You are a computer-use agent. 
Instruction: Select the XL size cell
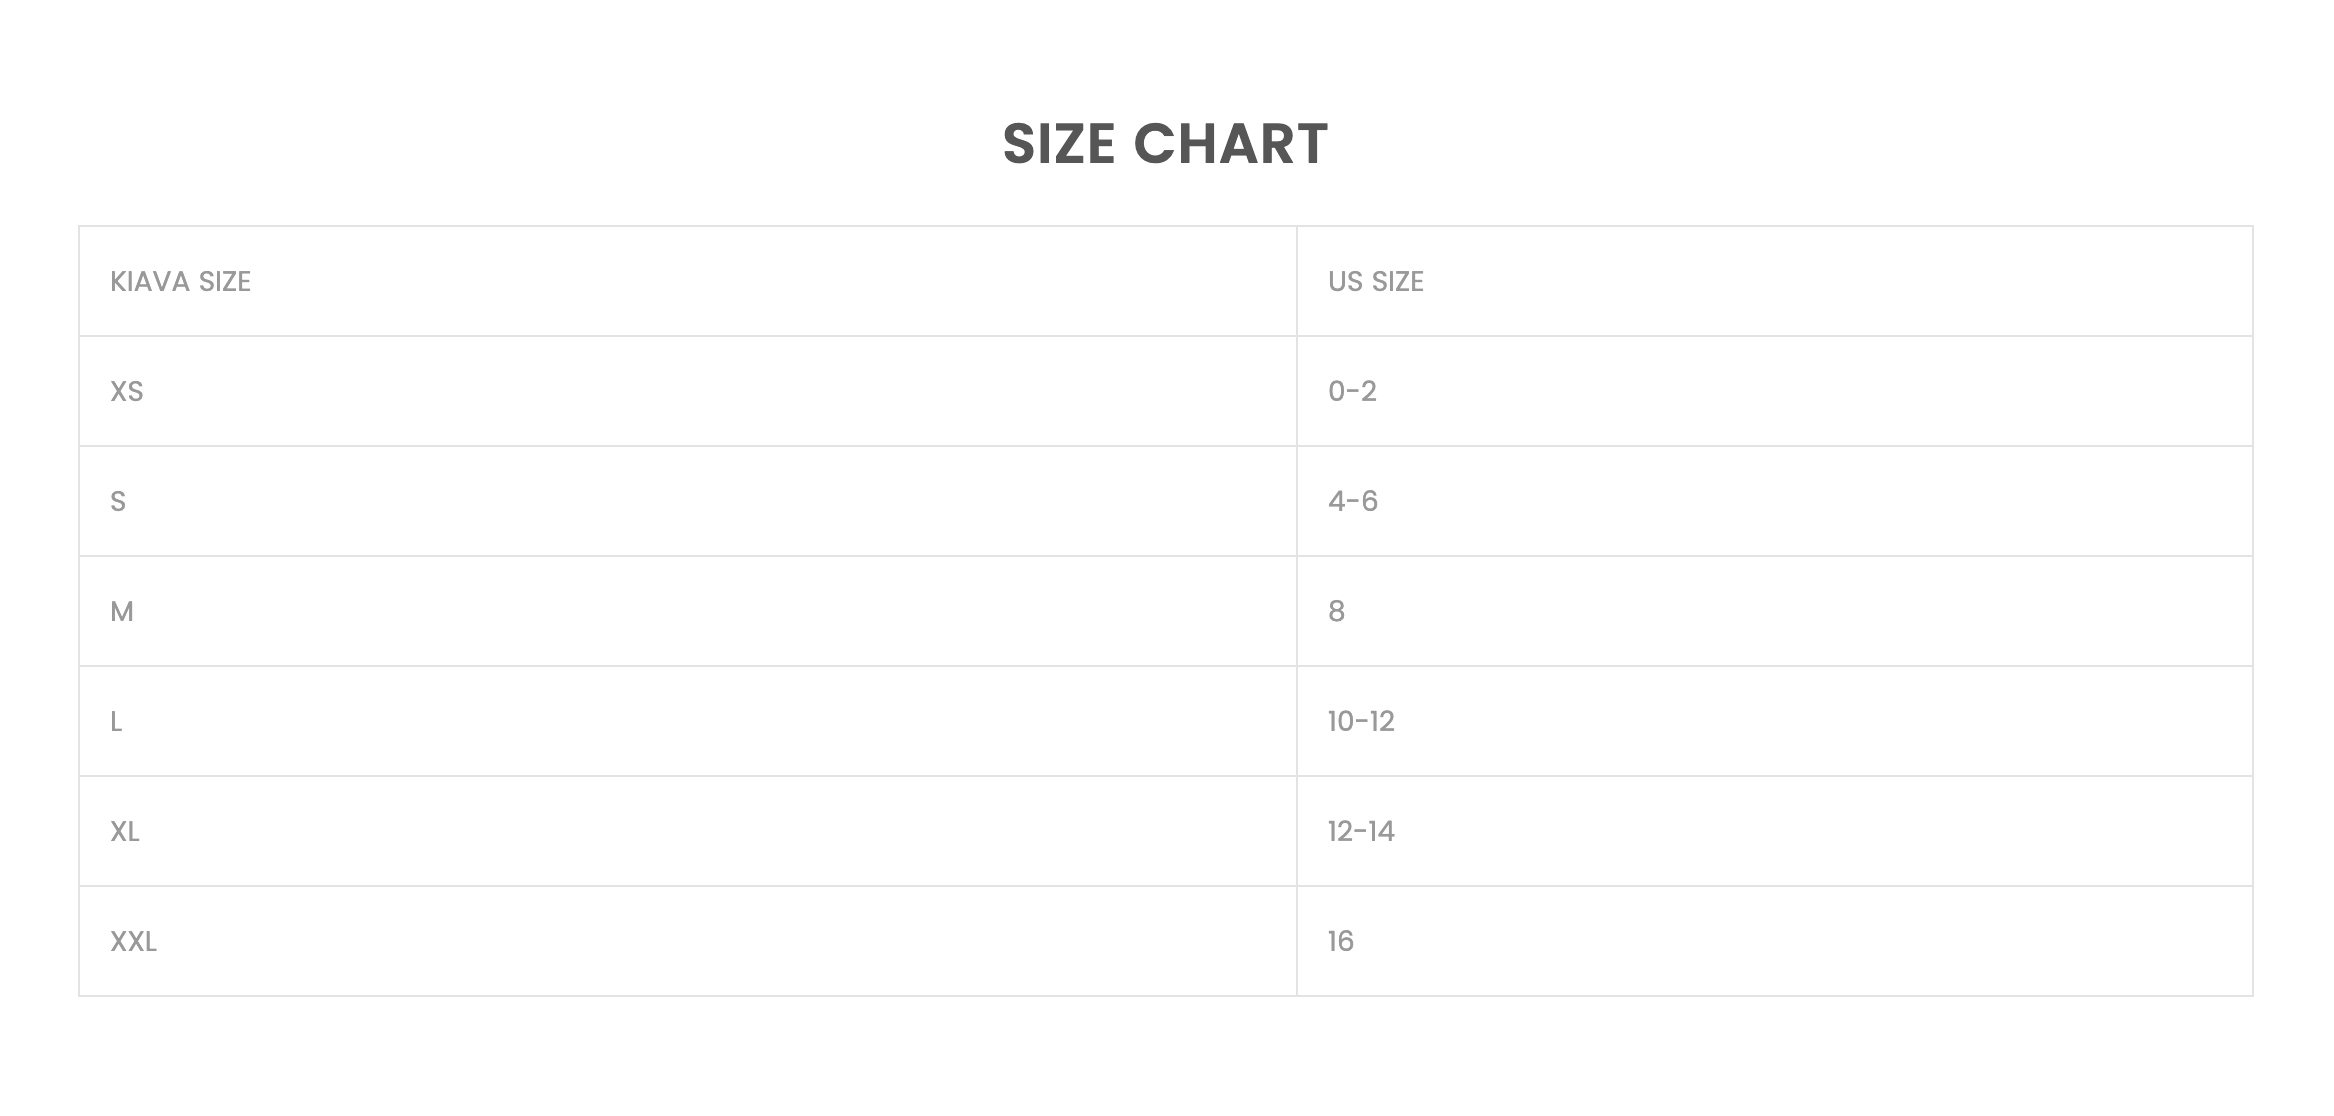[x=125, y=832]
